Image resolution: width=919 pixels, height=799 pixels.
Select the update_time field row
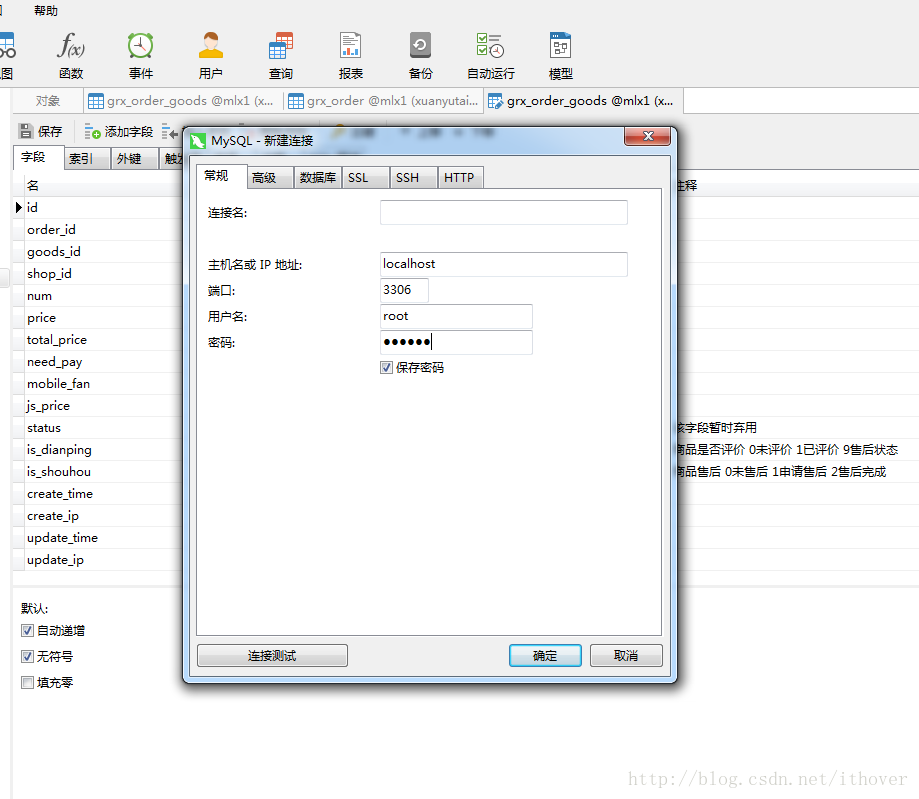point(98,538)
